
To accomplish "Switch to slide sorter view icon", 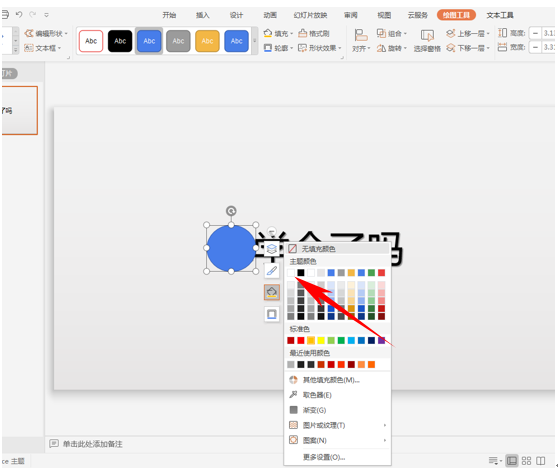I will click(x=526, y=461).
